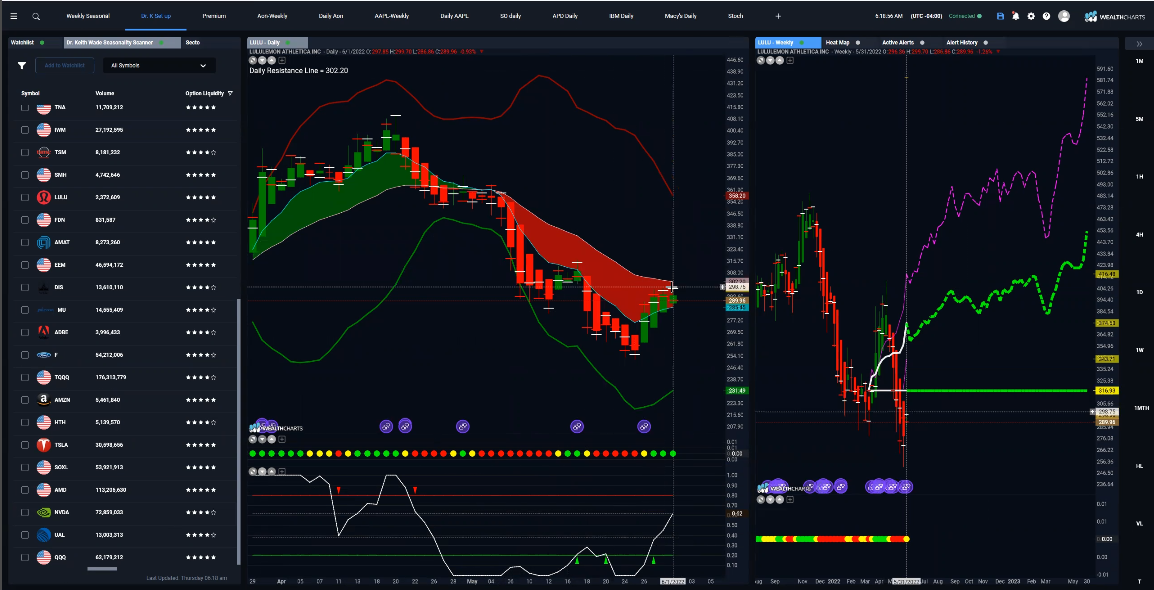Check the TSM row checkbox
Screen dimensions: 1154x590
tap(24, 152)
